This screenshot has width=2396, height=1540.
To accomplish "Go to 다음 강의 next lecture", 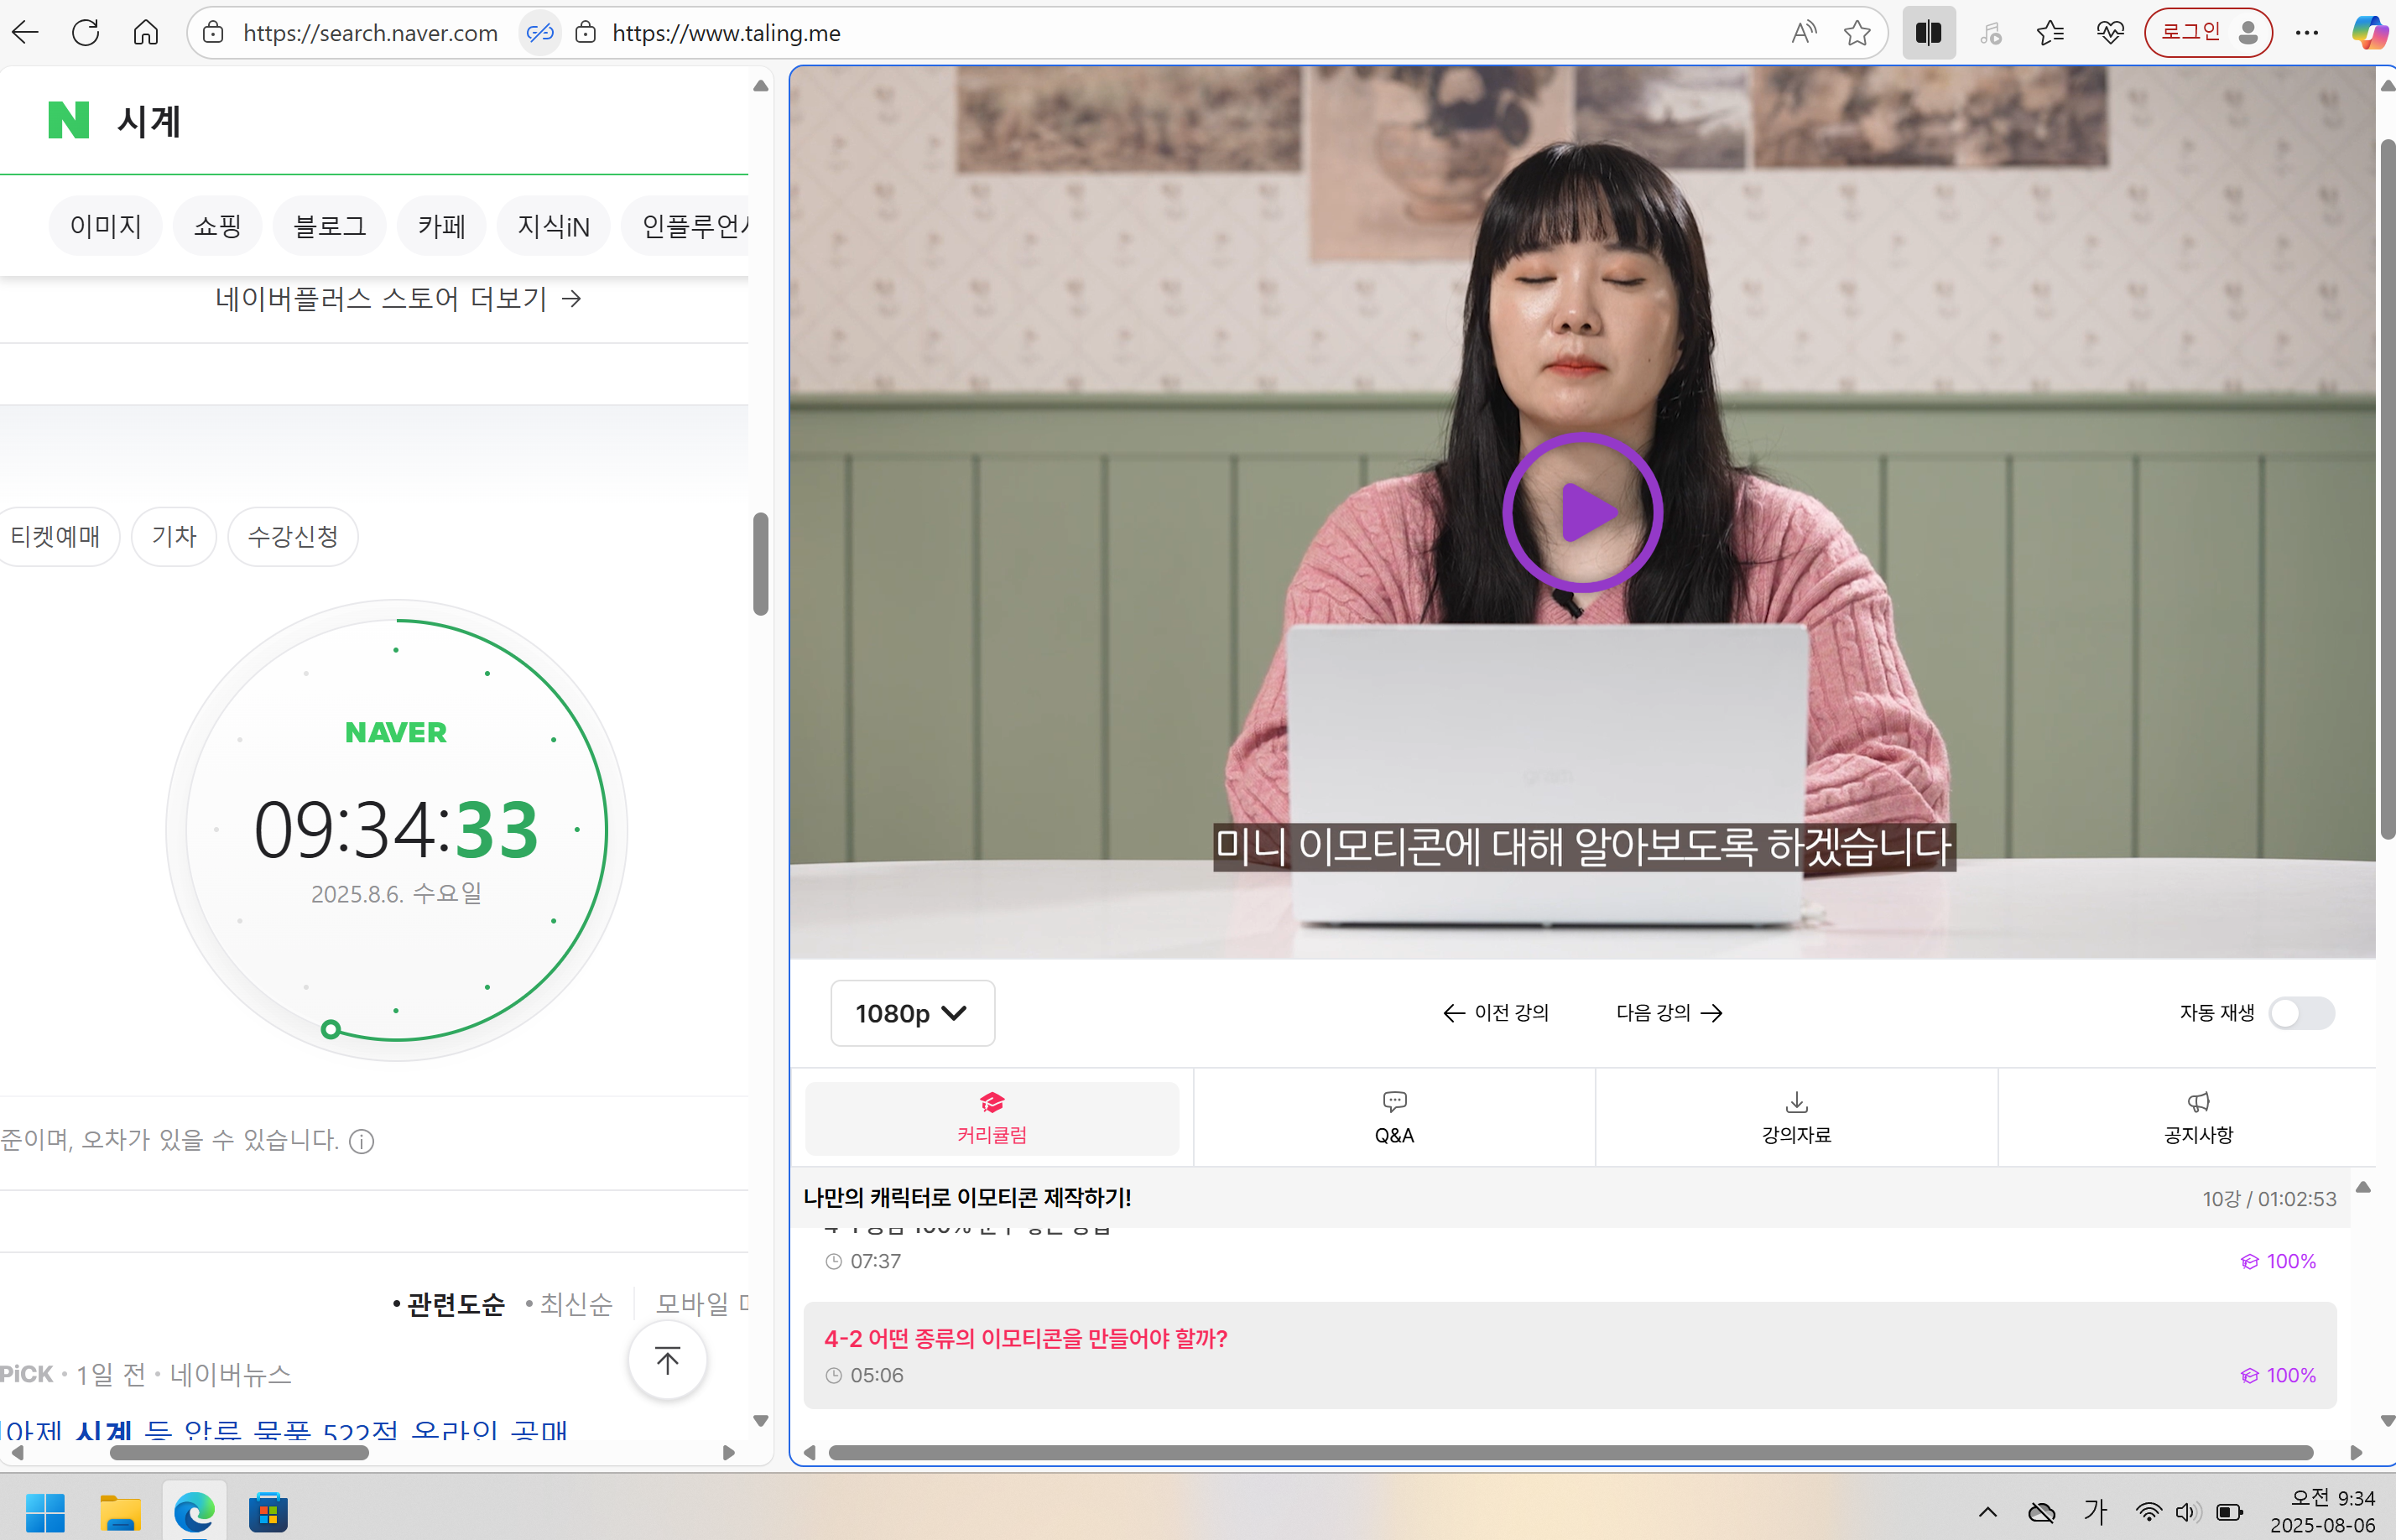I will [x=1669, y=1013].
